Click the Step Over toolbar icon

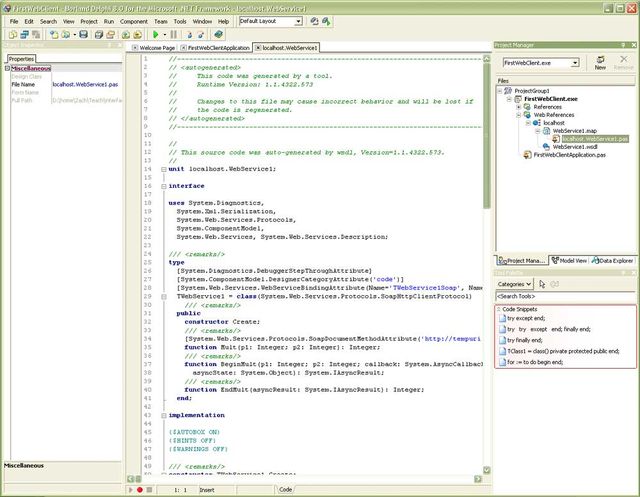[x=201, y=35]
